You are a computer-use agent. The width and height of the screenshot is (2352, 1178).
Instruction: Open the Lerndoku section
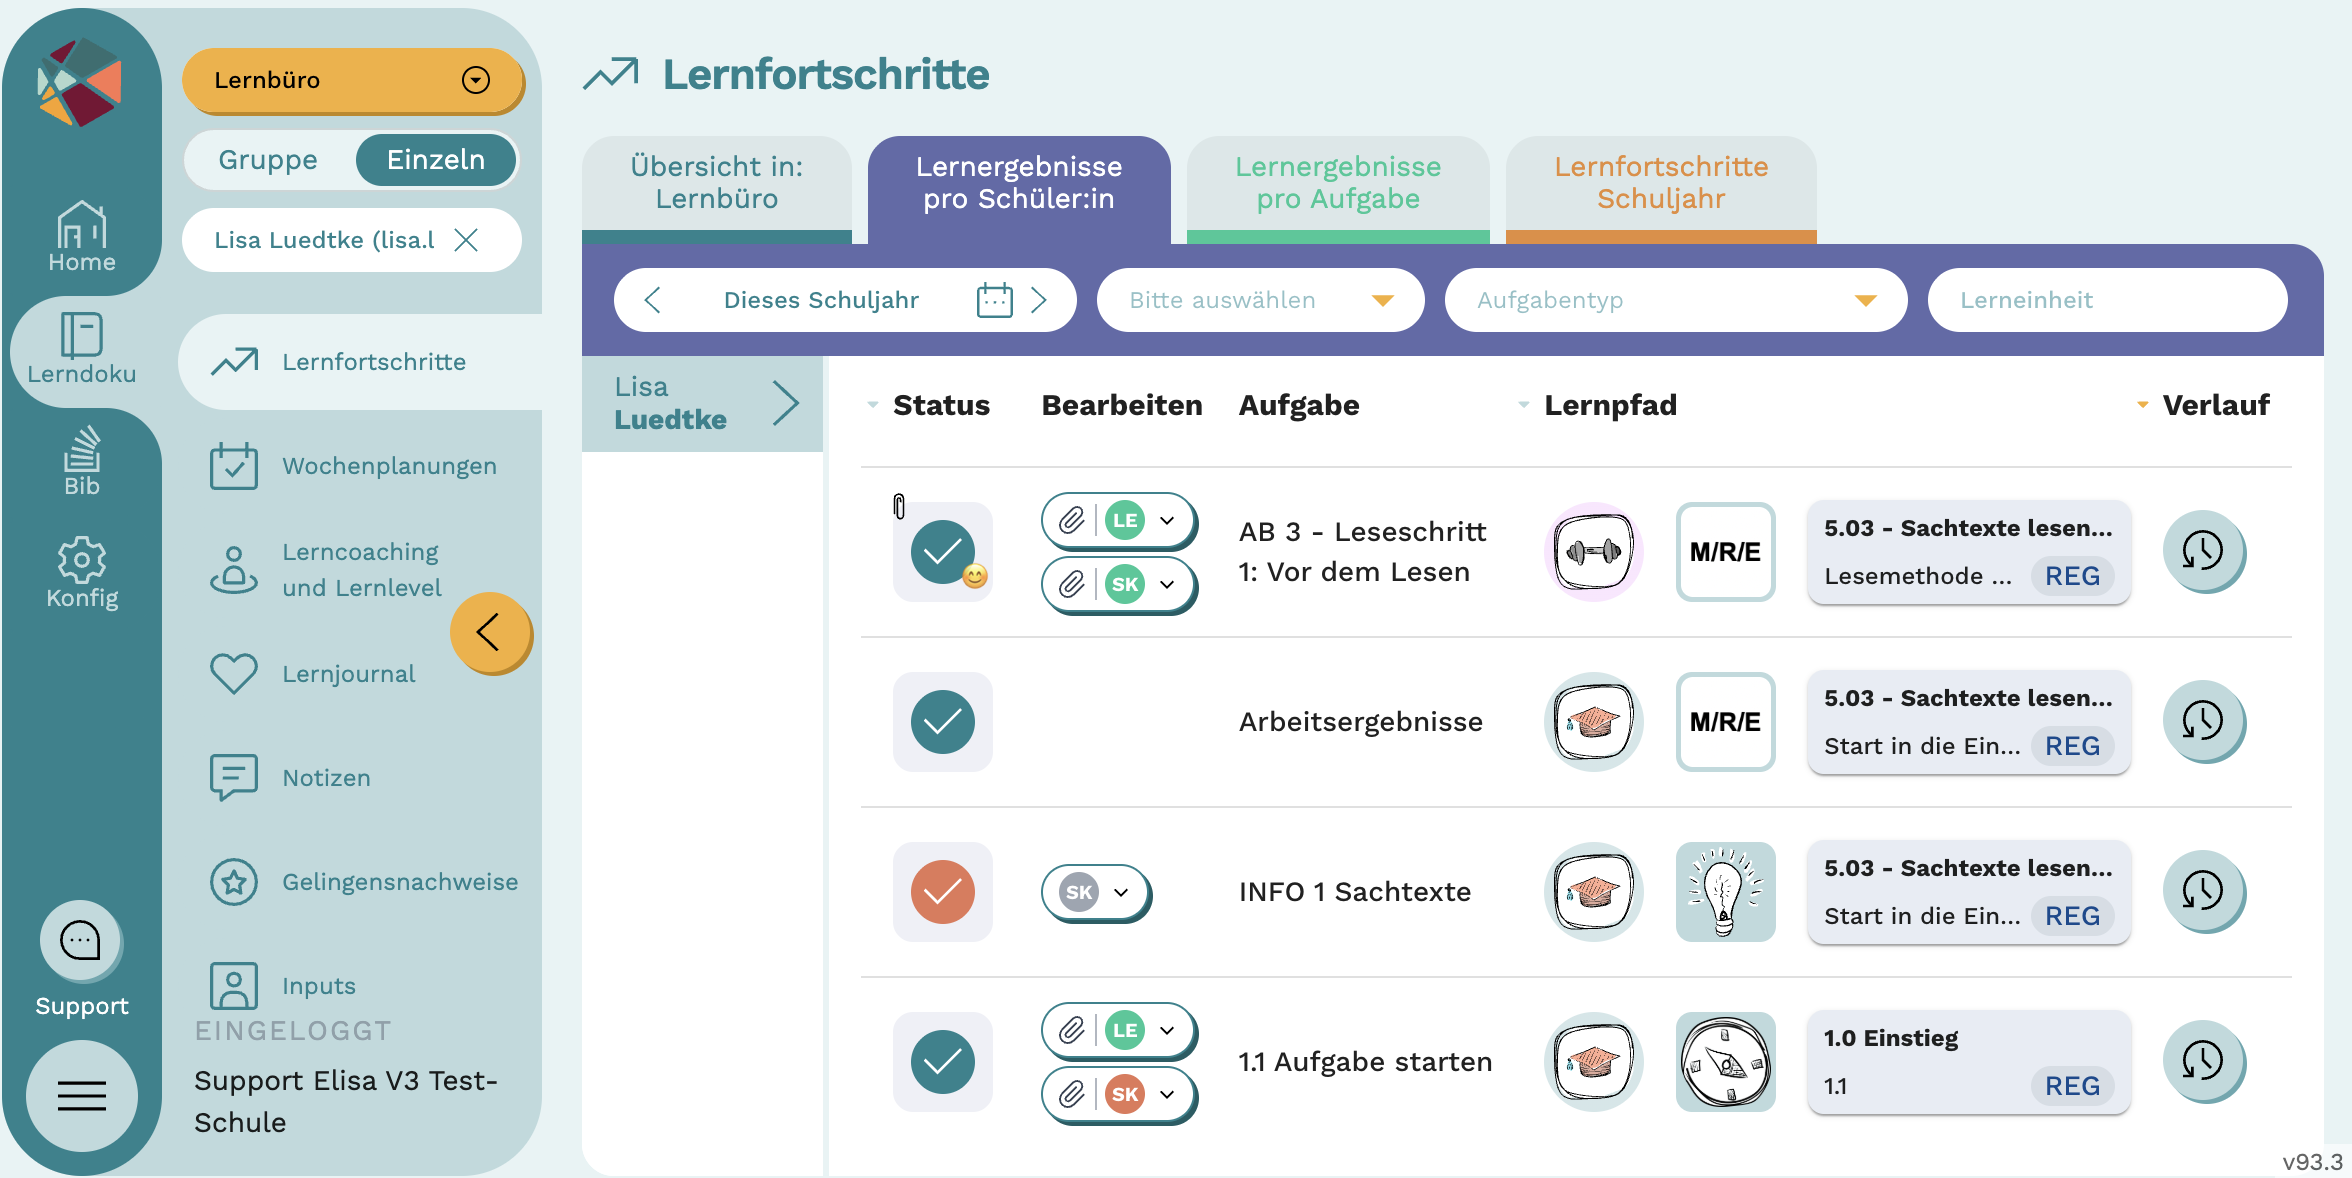click(x=82, y=349)
